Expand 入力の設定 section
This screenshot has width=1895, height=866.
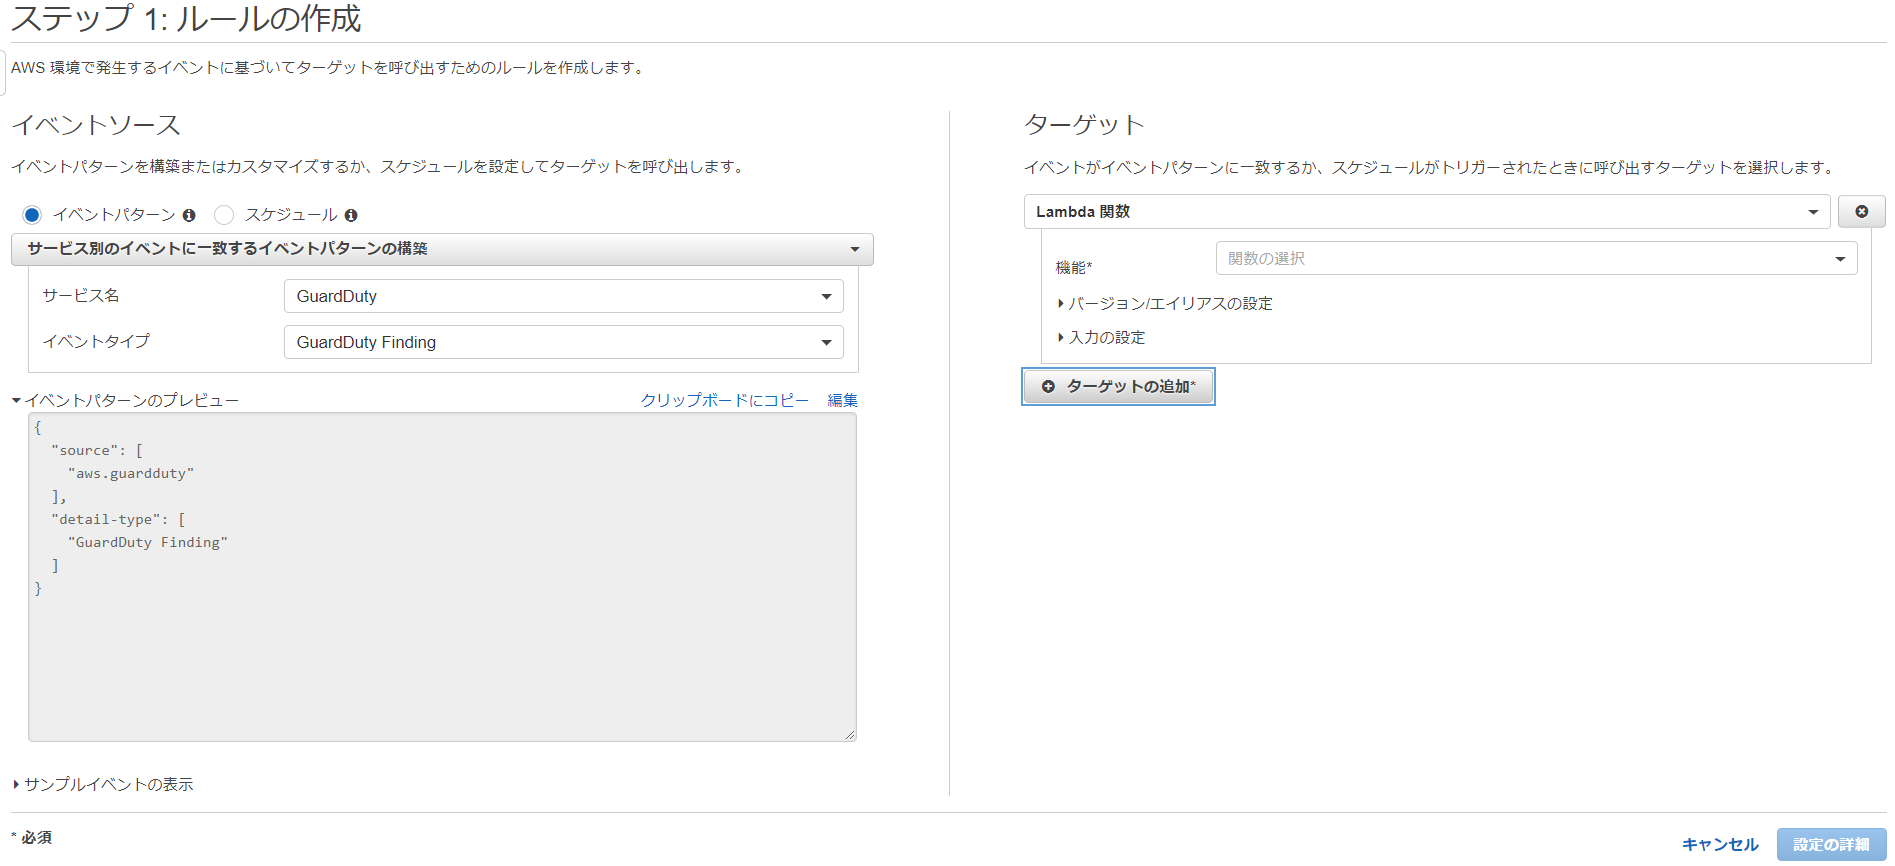click(1105, 338)
